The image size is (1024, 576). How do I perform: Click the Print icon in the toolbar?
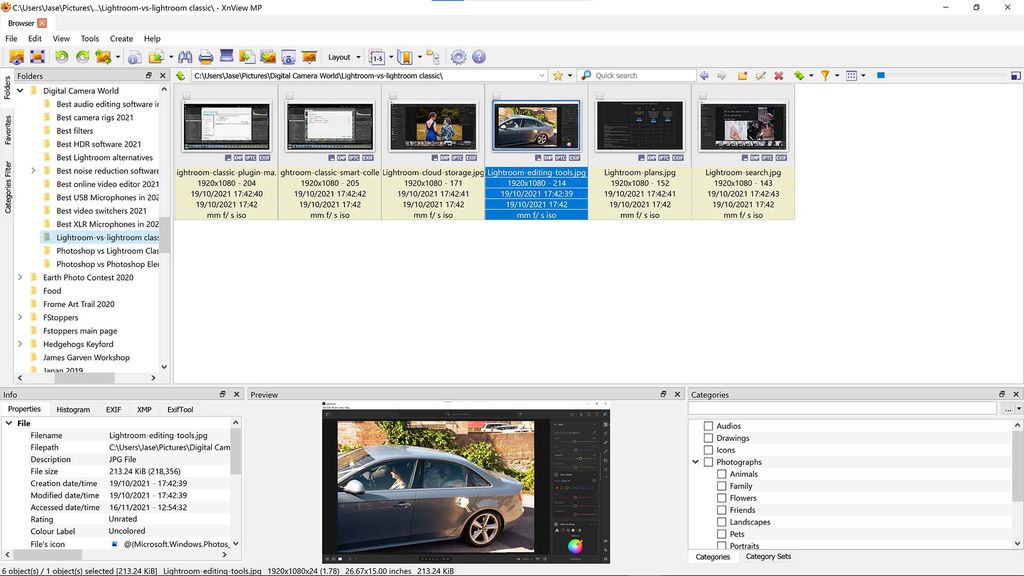coord(206,57)
